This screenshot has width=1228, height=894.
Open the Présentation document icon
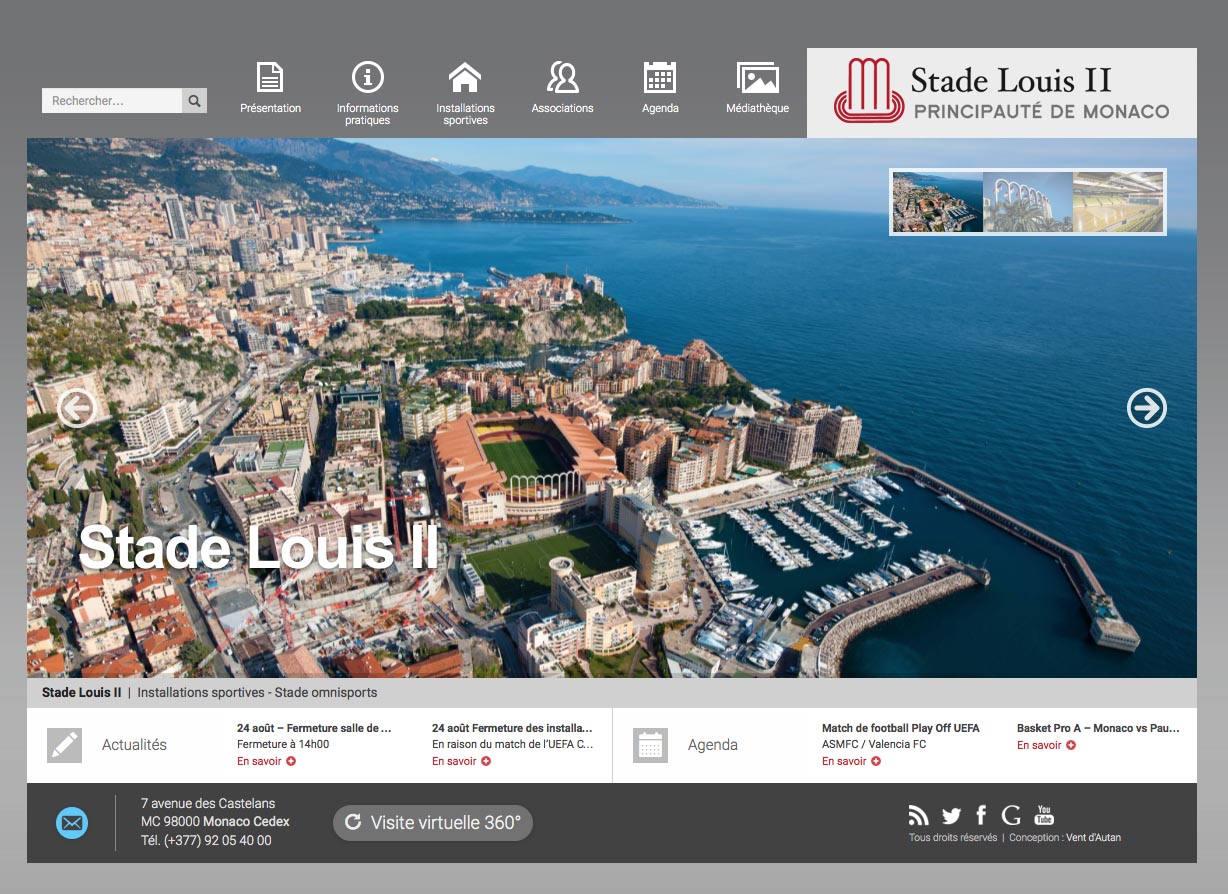[x=270, y=77]
